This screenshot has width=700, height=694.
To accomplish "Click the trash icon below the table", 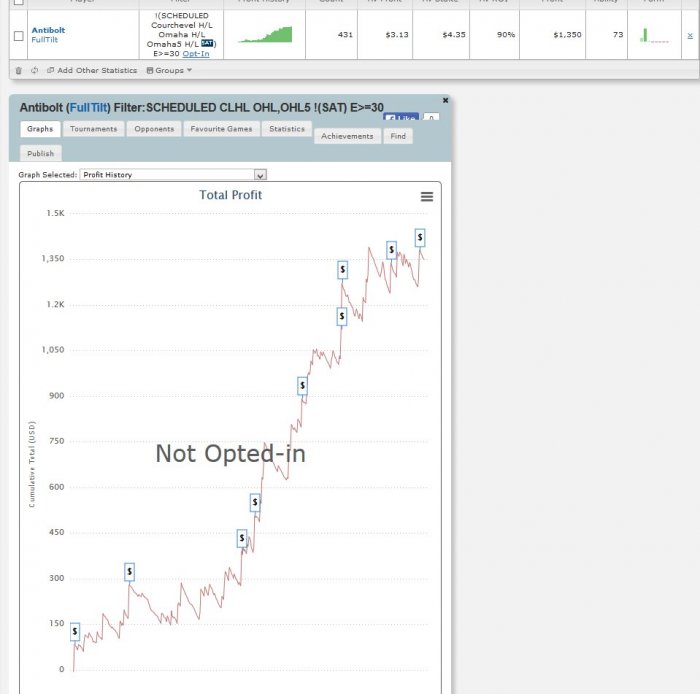I will (x=19, y=71).
